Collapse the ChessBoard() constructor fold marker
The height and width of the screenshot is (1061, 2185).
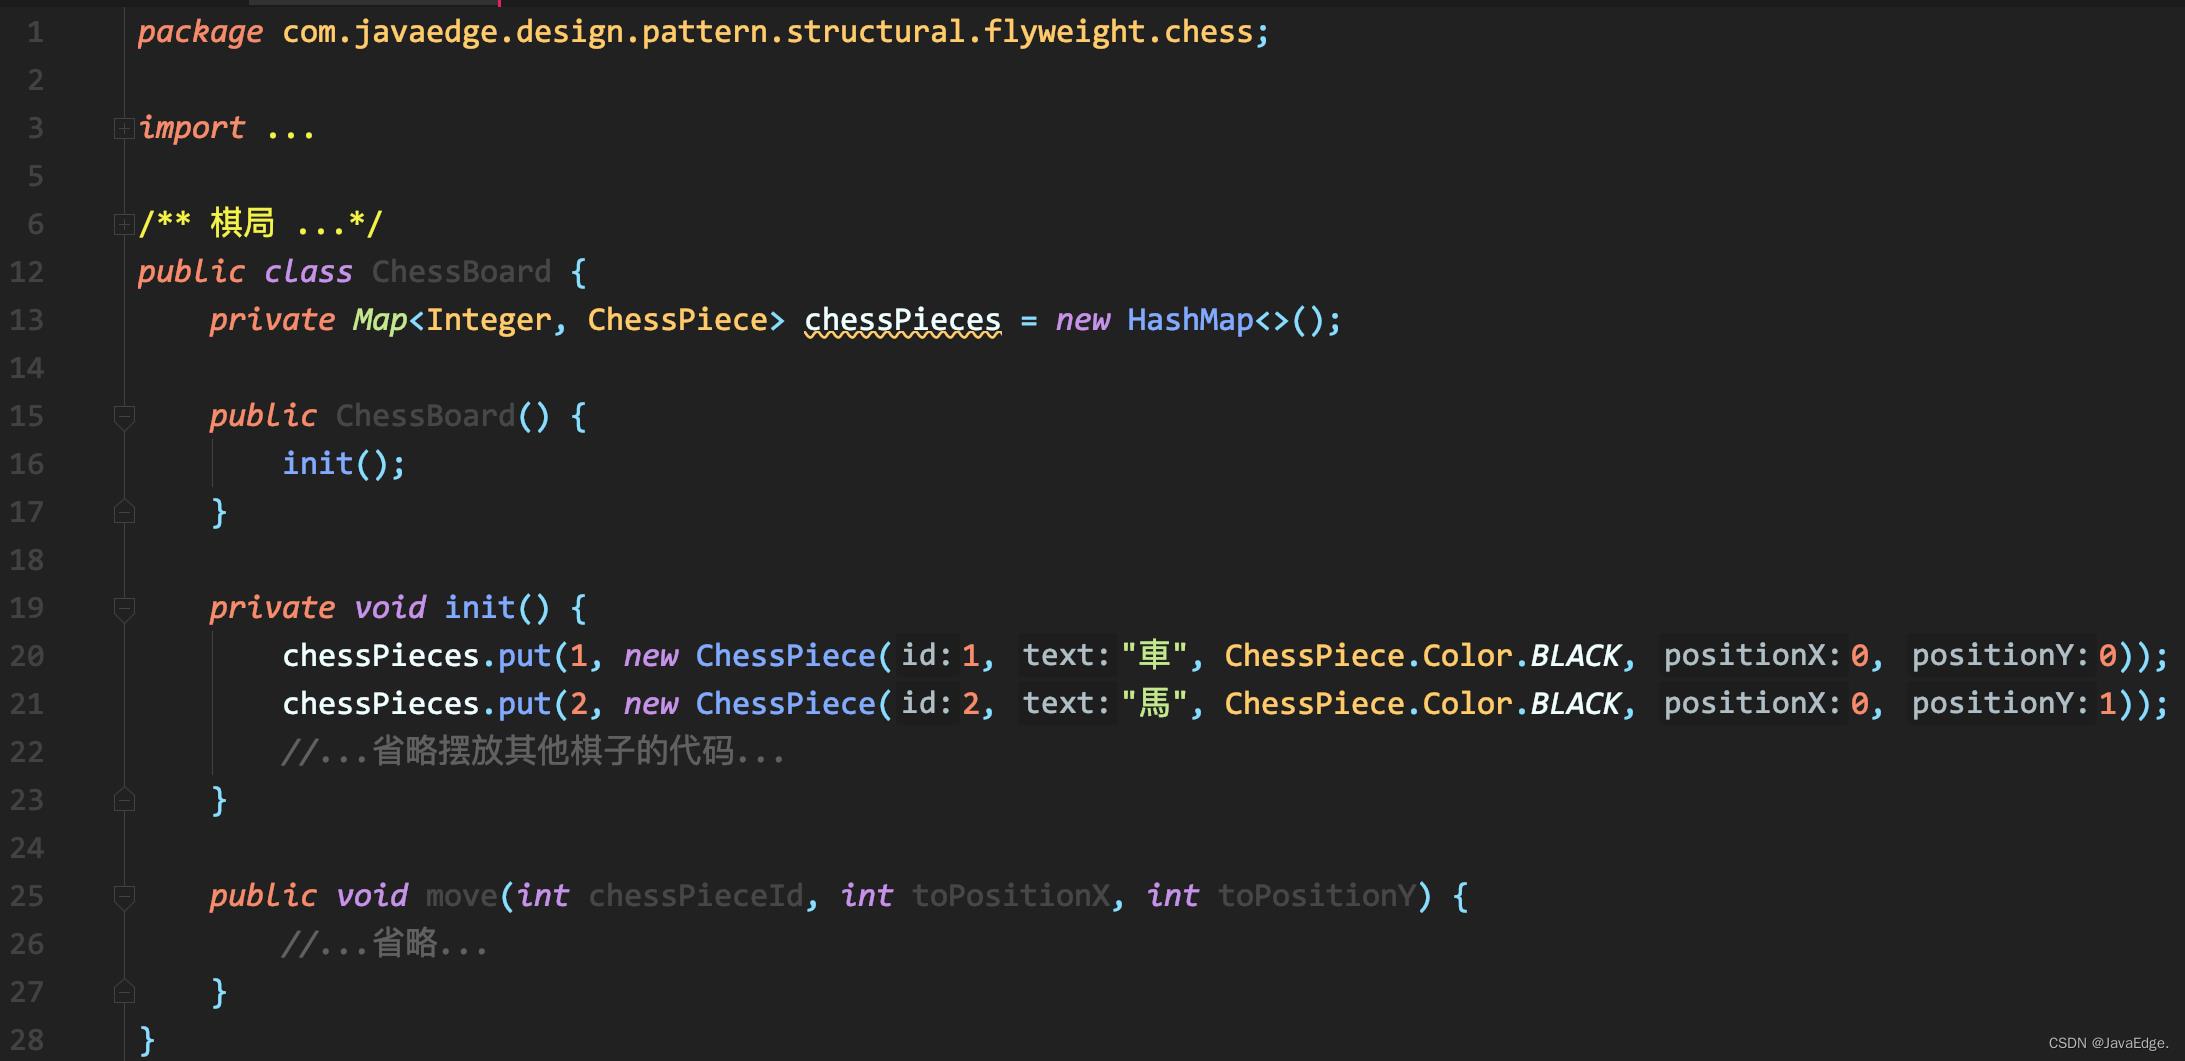pyautogui.click(x=124, y=416)
